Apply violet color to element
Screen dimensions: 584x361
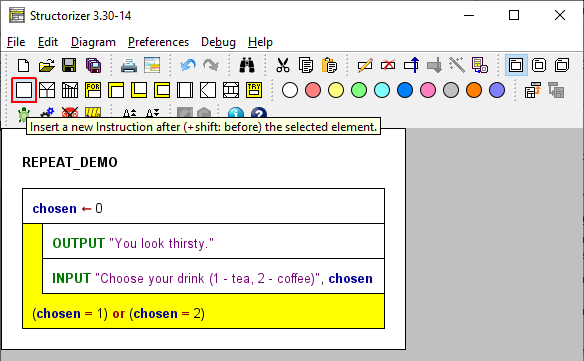click(497, 90)
